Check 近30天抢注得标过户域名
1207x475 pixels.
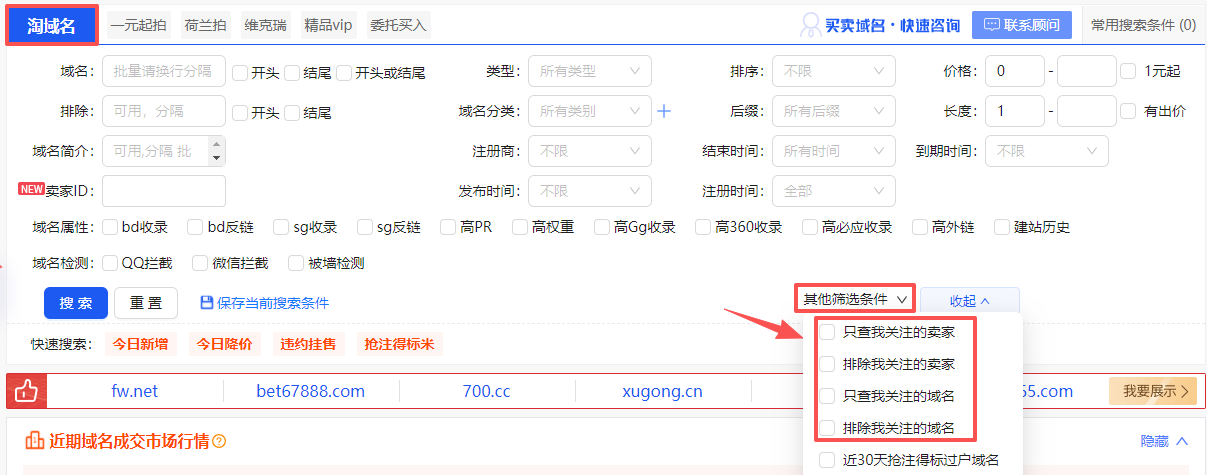pos(827,460)
